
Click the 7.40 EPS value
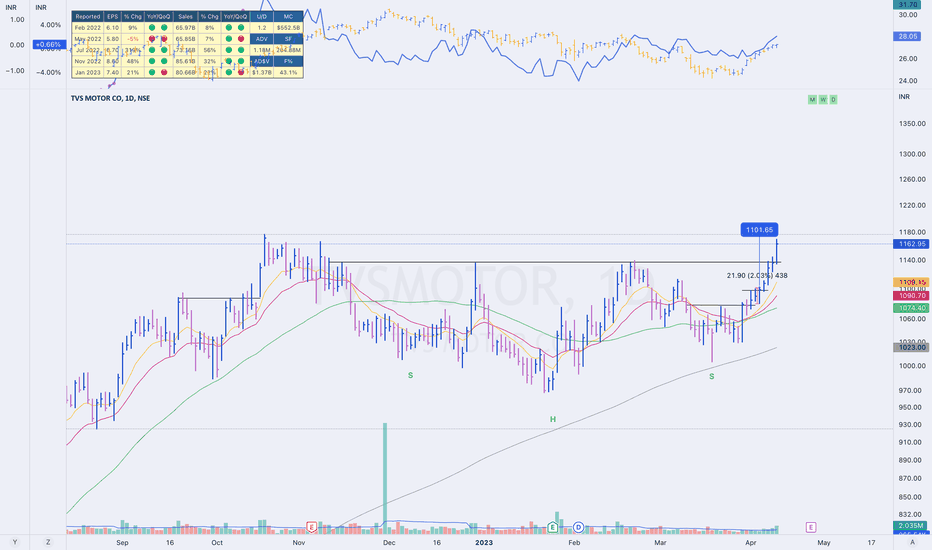pos(112,73)
